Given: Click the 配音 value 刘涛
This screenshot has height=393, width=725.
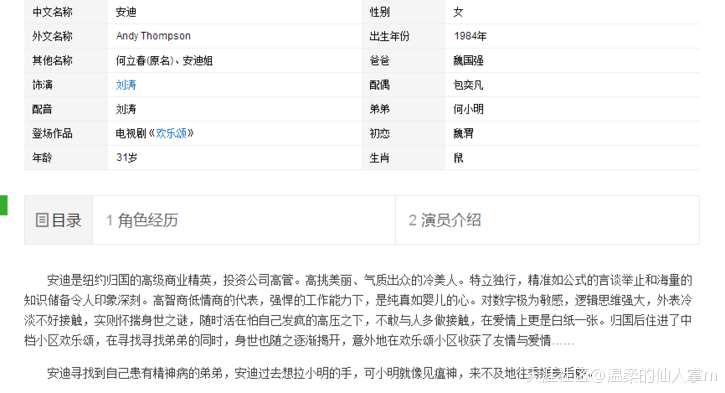Looking at the screenshot, I should (126, 109).
